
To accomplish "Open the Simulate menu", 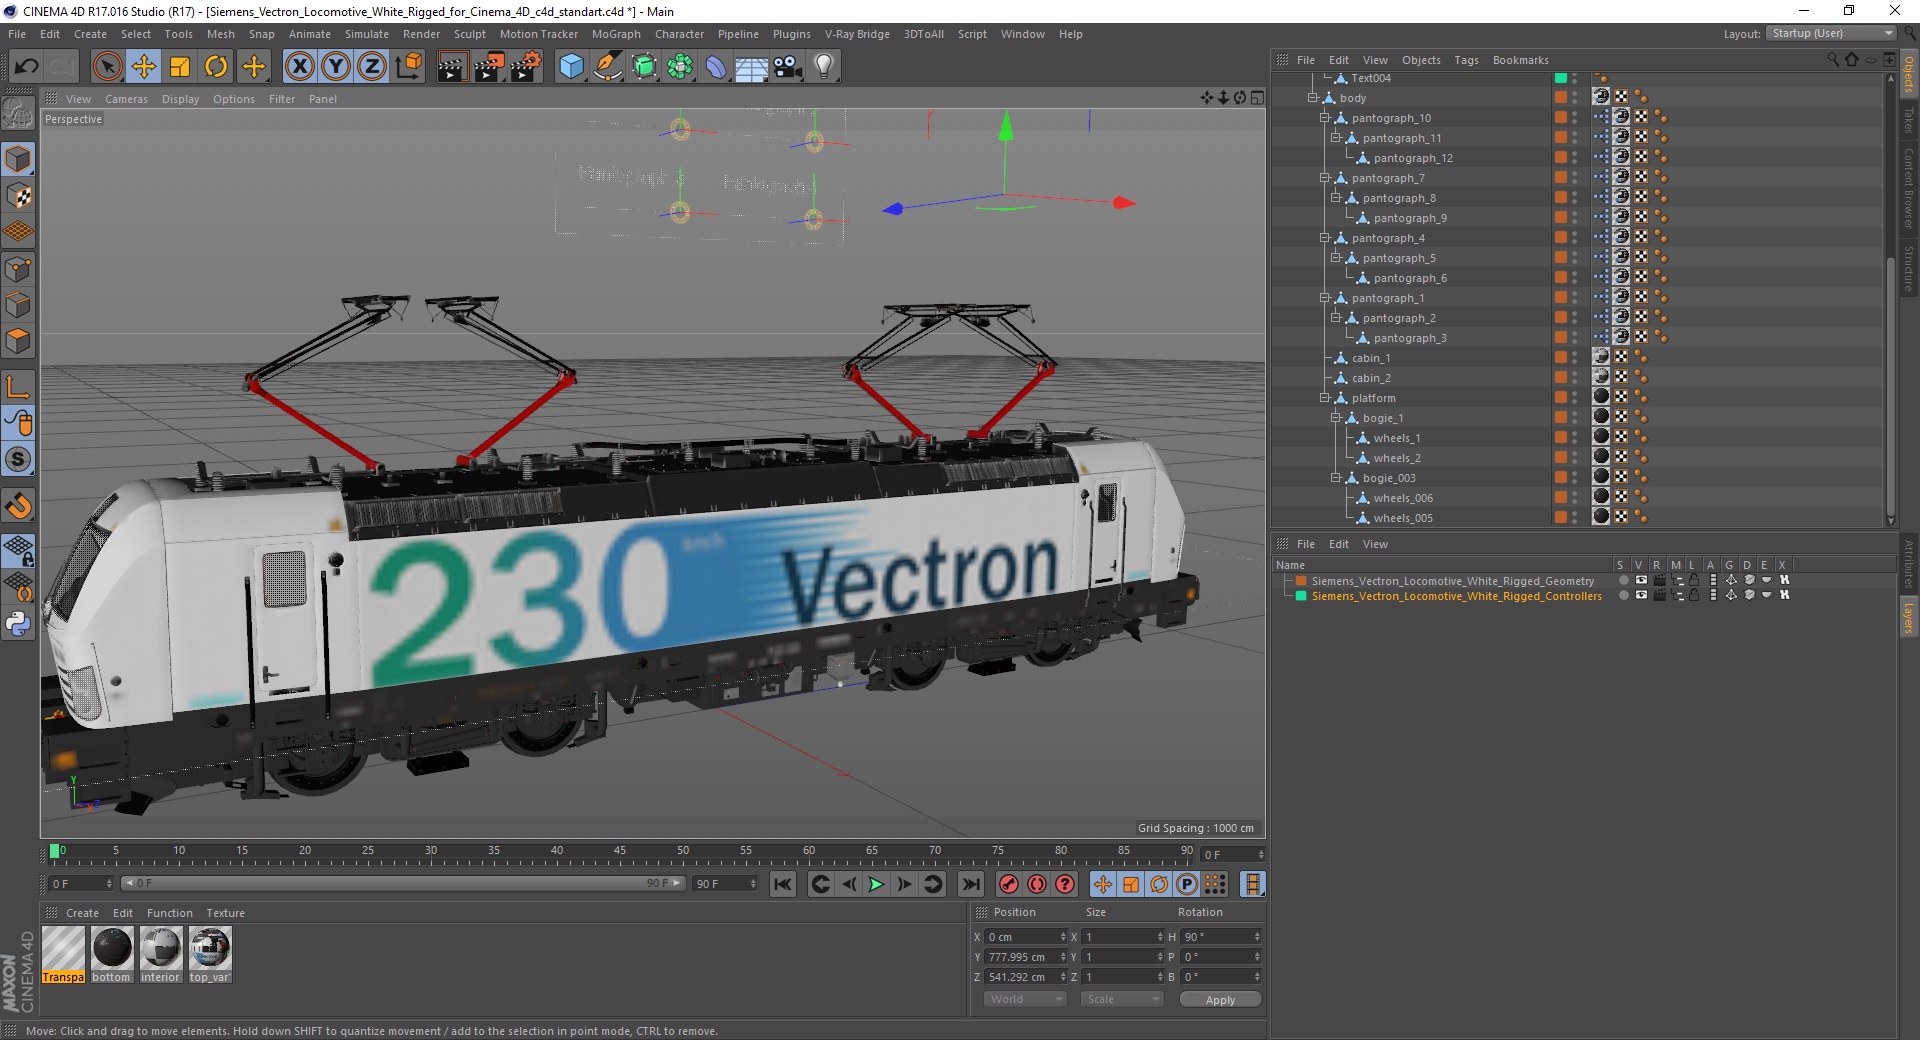I will point(367,34).
